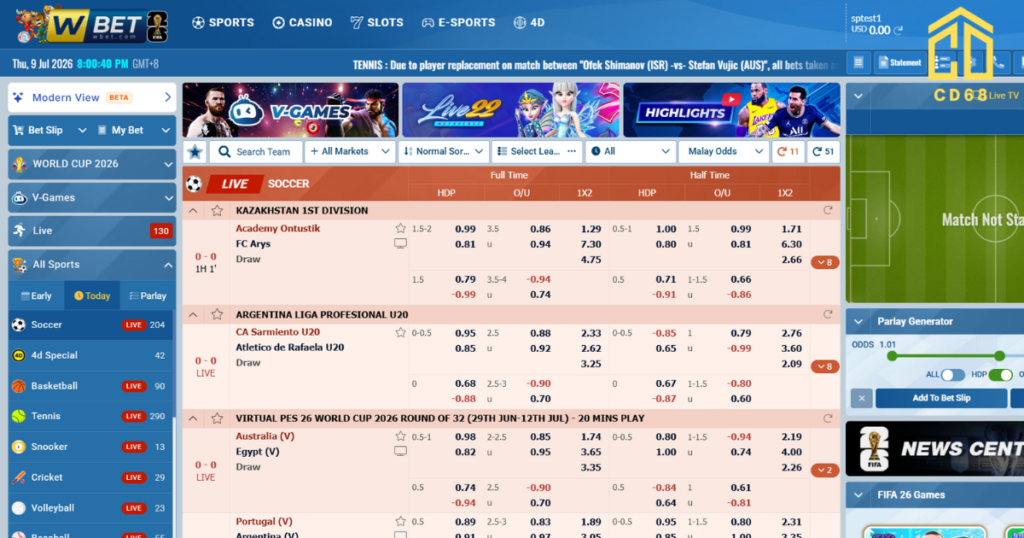Expand the Bet Slip panel
The width and height of the screenshot is (1024, 538).
tap(50, 130)
